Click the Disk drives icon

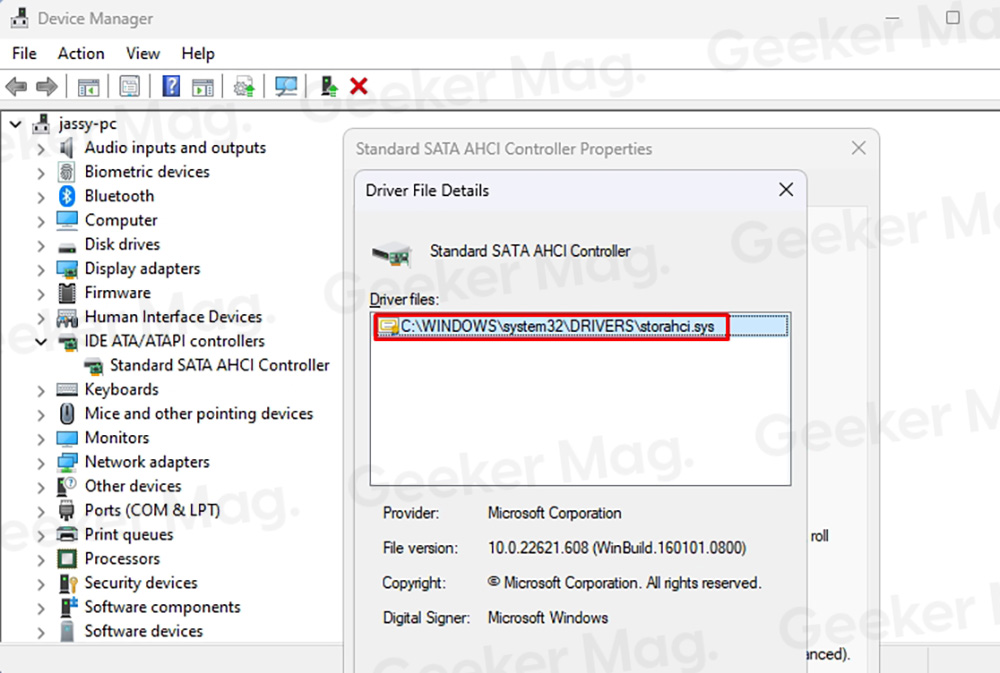[x=66, y=247]
